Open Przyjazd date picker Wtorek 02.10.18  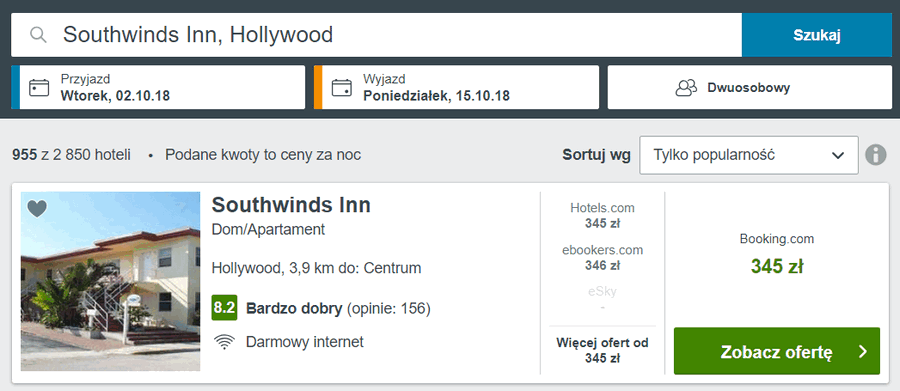158,87
